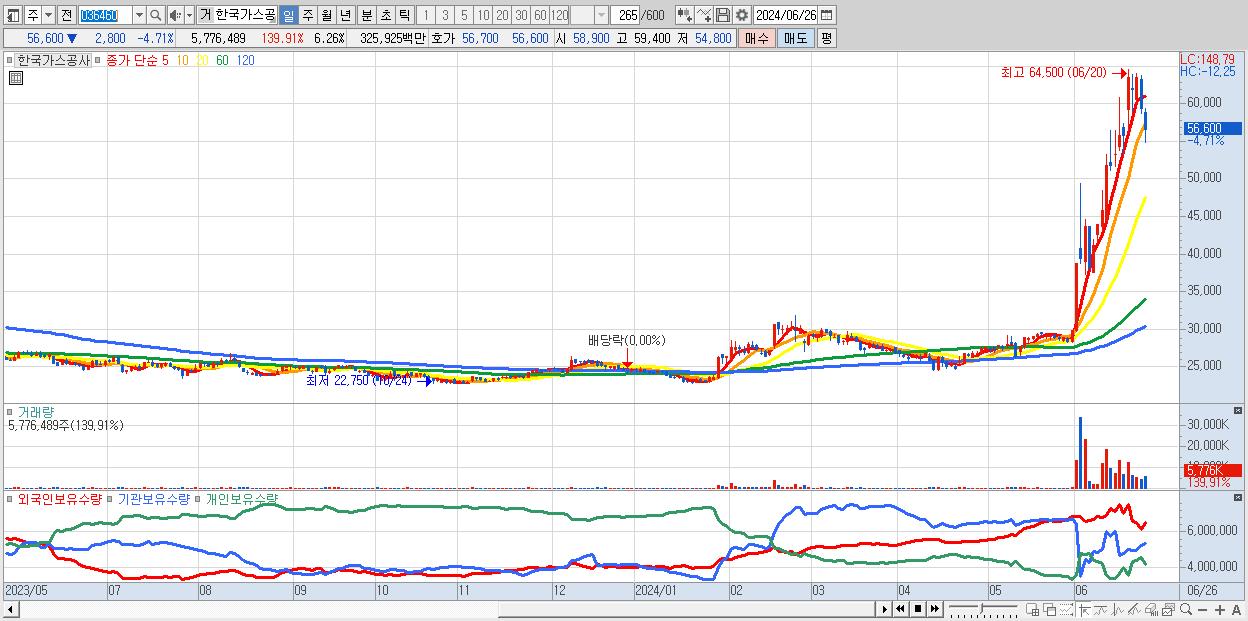Choose the 60 interval button
Viewport: 1248px width, 621px height.
(x=540, y=15)
